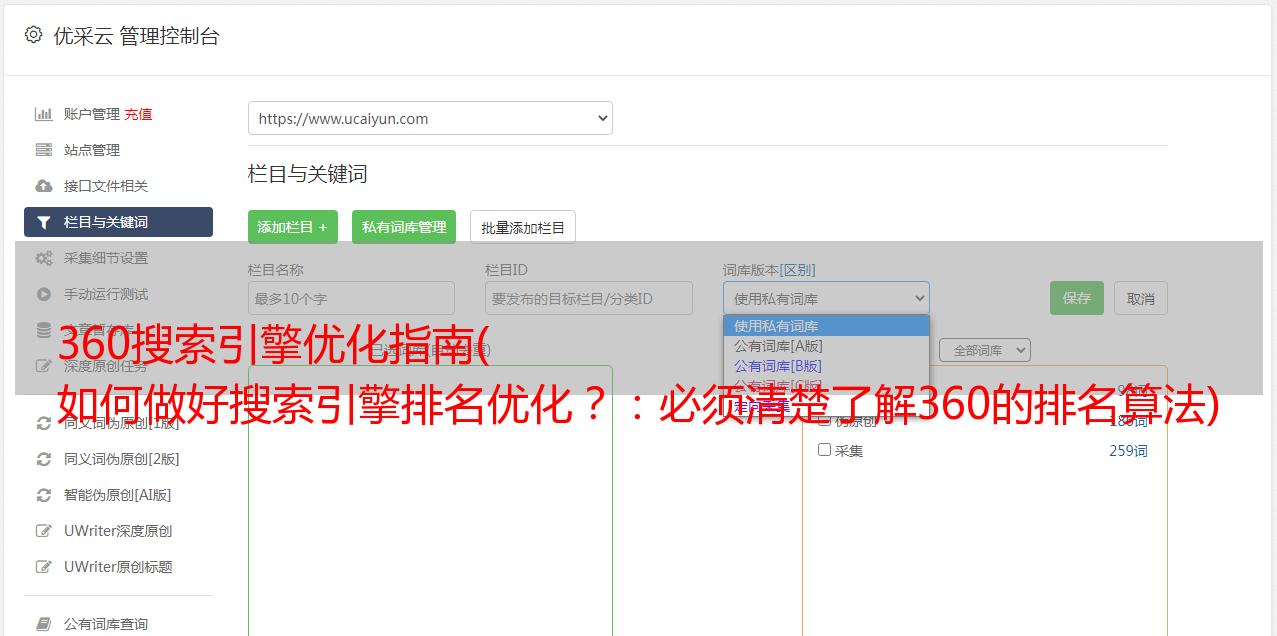The image size is (1277, 636).
Task: Click the gear icon beside 优采云 管理控制台
Action: [x=33, y=35]
